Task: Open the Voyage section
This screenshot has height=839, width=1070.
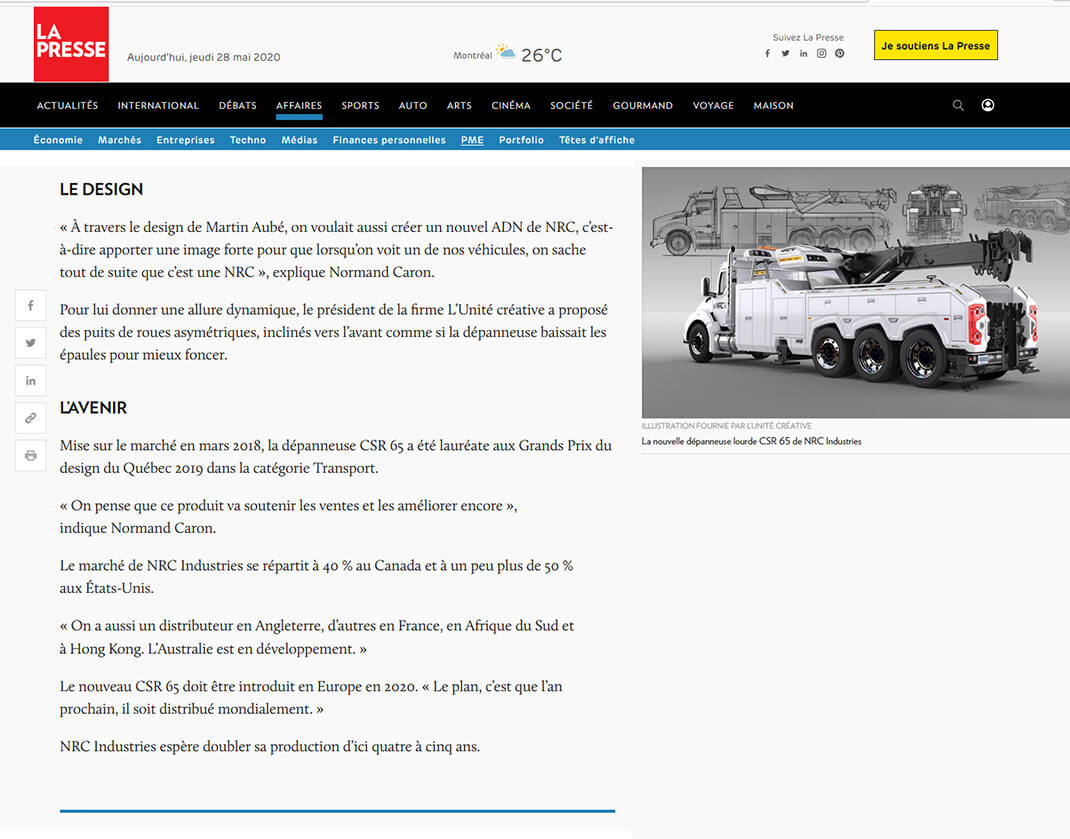Action: pyautogui.click(x=713, y=105)
